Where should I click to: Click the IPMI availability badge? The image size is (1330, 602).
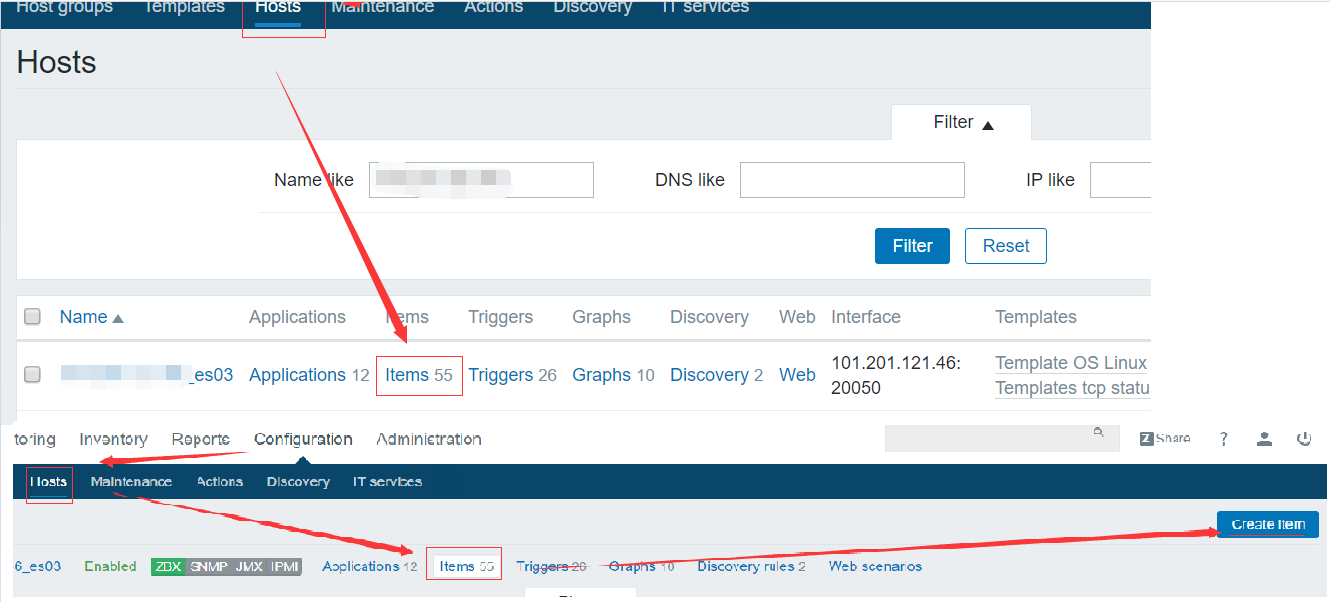(x=284, y=566)
